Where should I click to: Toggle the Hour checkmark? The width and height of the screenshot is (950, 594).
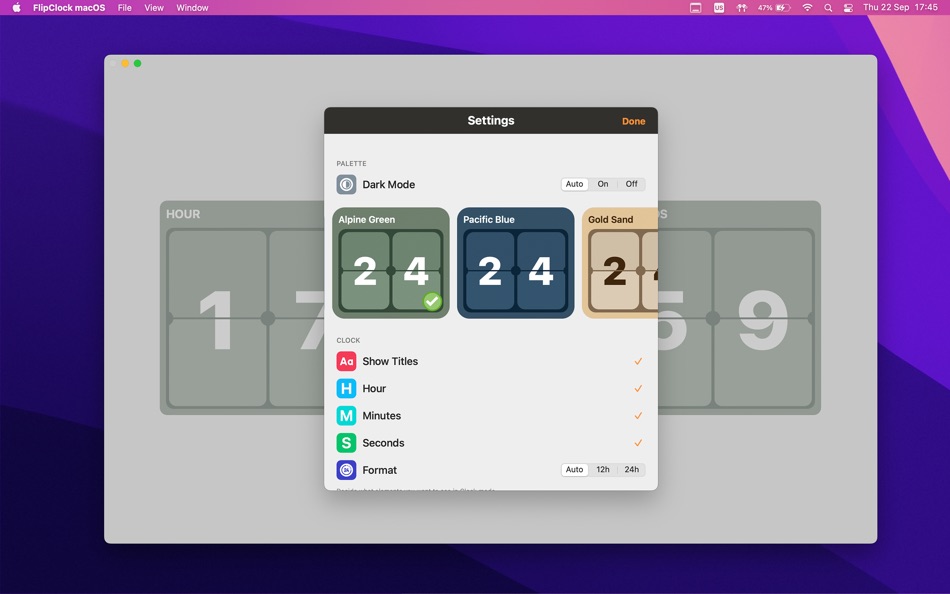pos(638,389)
